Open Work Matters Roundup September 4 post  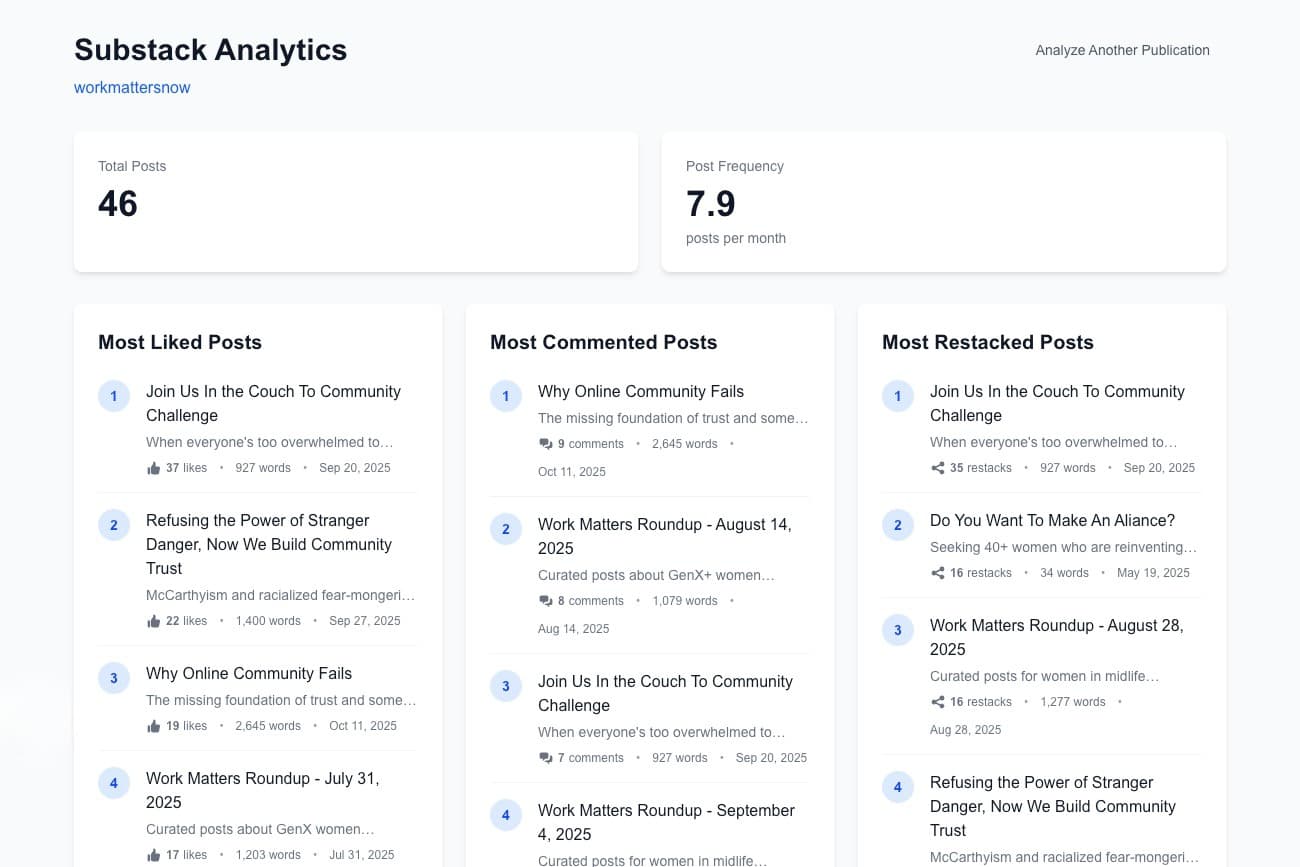pos(666,822)
